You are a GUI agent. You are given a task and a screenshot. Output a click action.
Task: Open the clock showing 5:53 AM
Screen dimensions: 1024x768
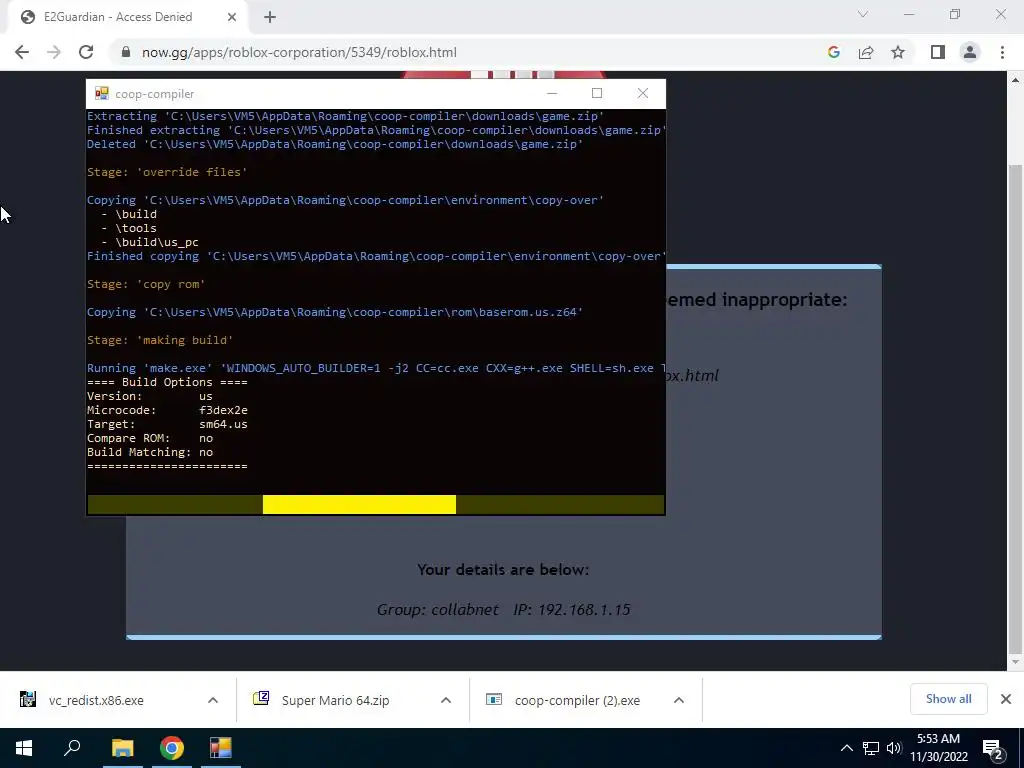[939, 748]
